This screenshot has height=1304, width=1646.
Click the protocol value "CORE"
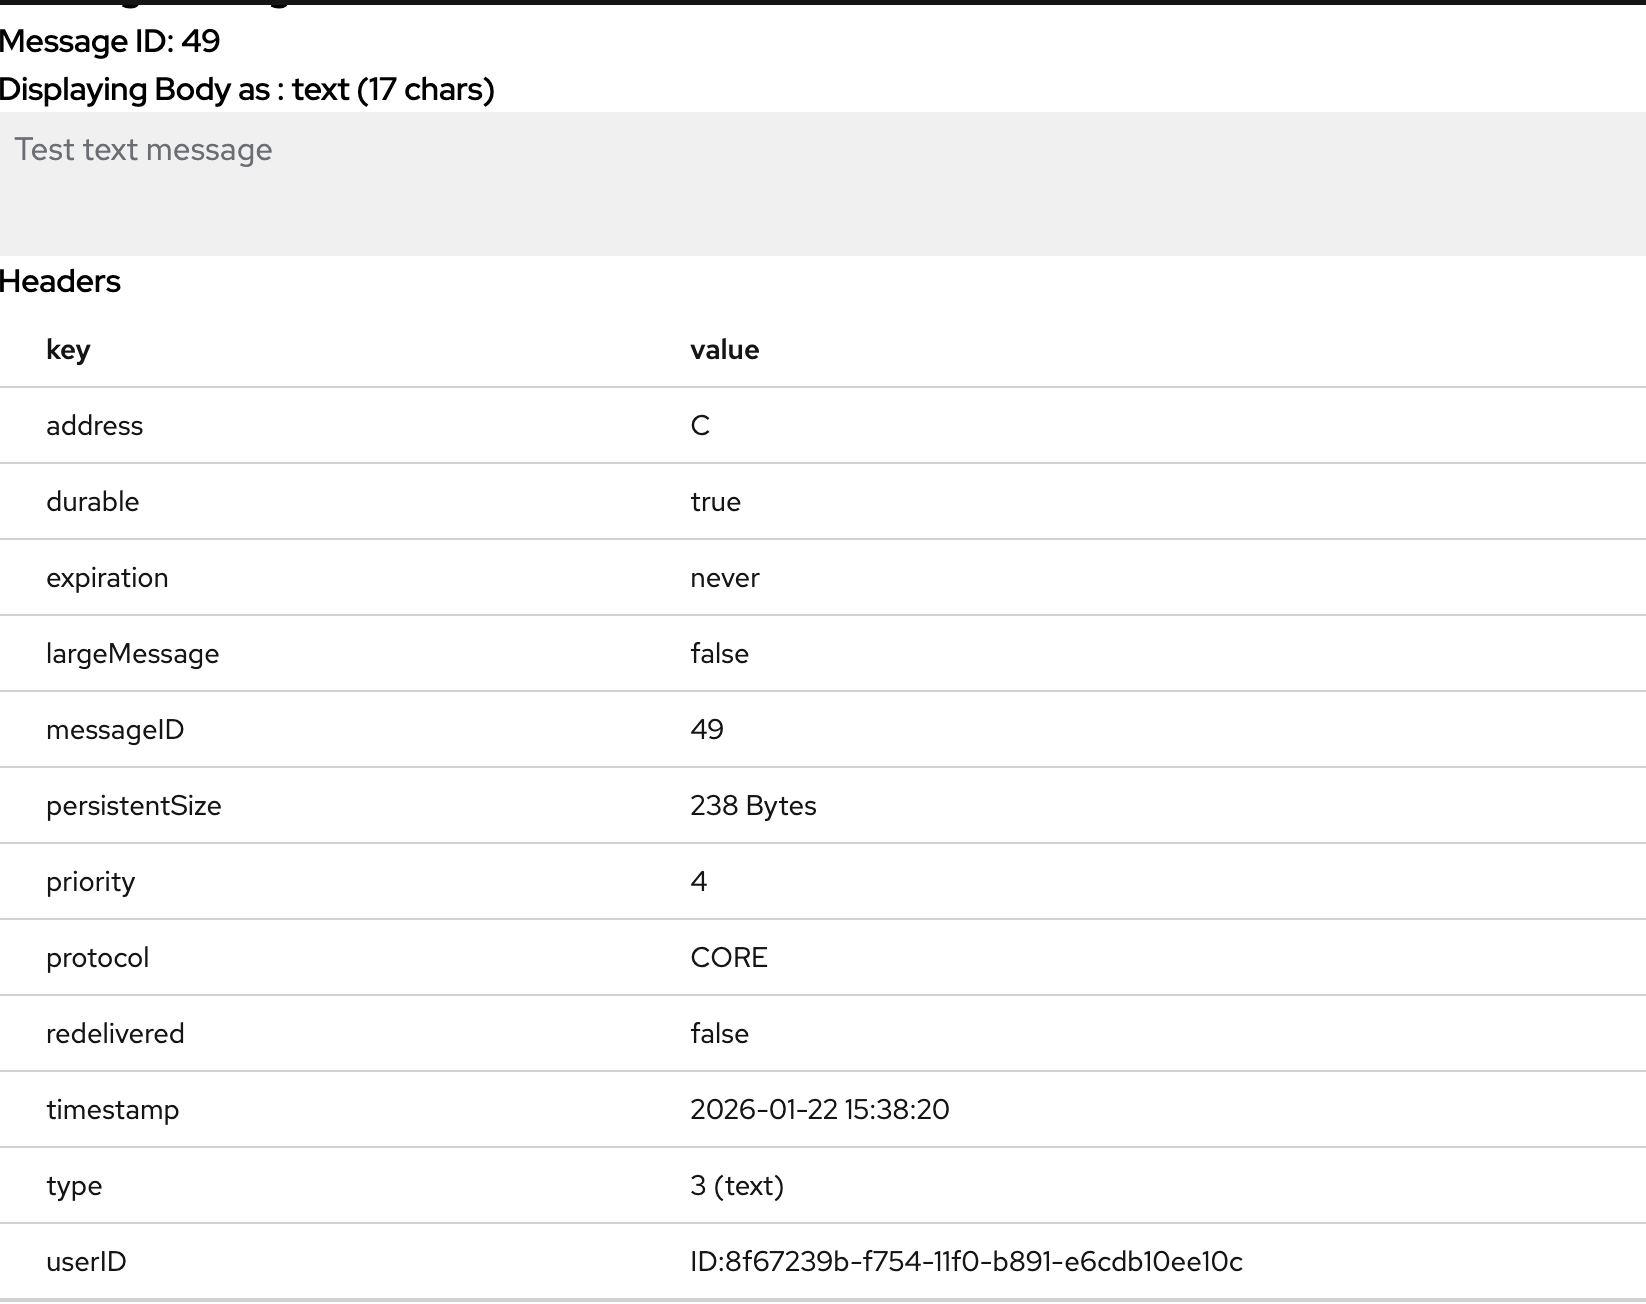click(x=728, y=958)
